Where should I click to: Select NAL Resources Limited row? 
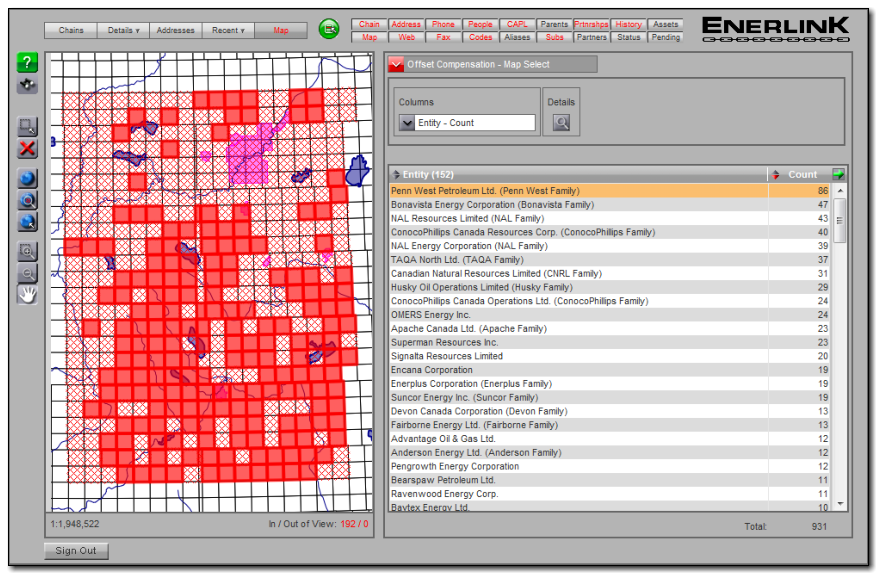tap(611, 219)
